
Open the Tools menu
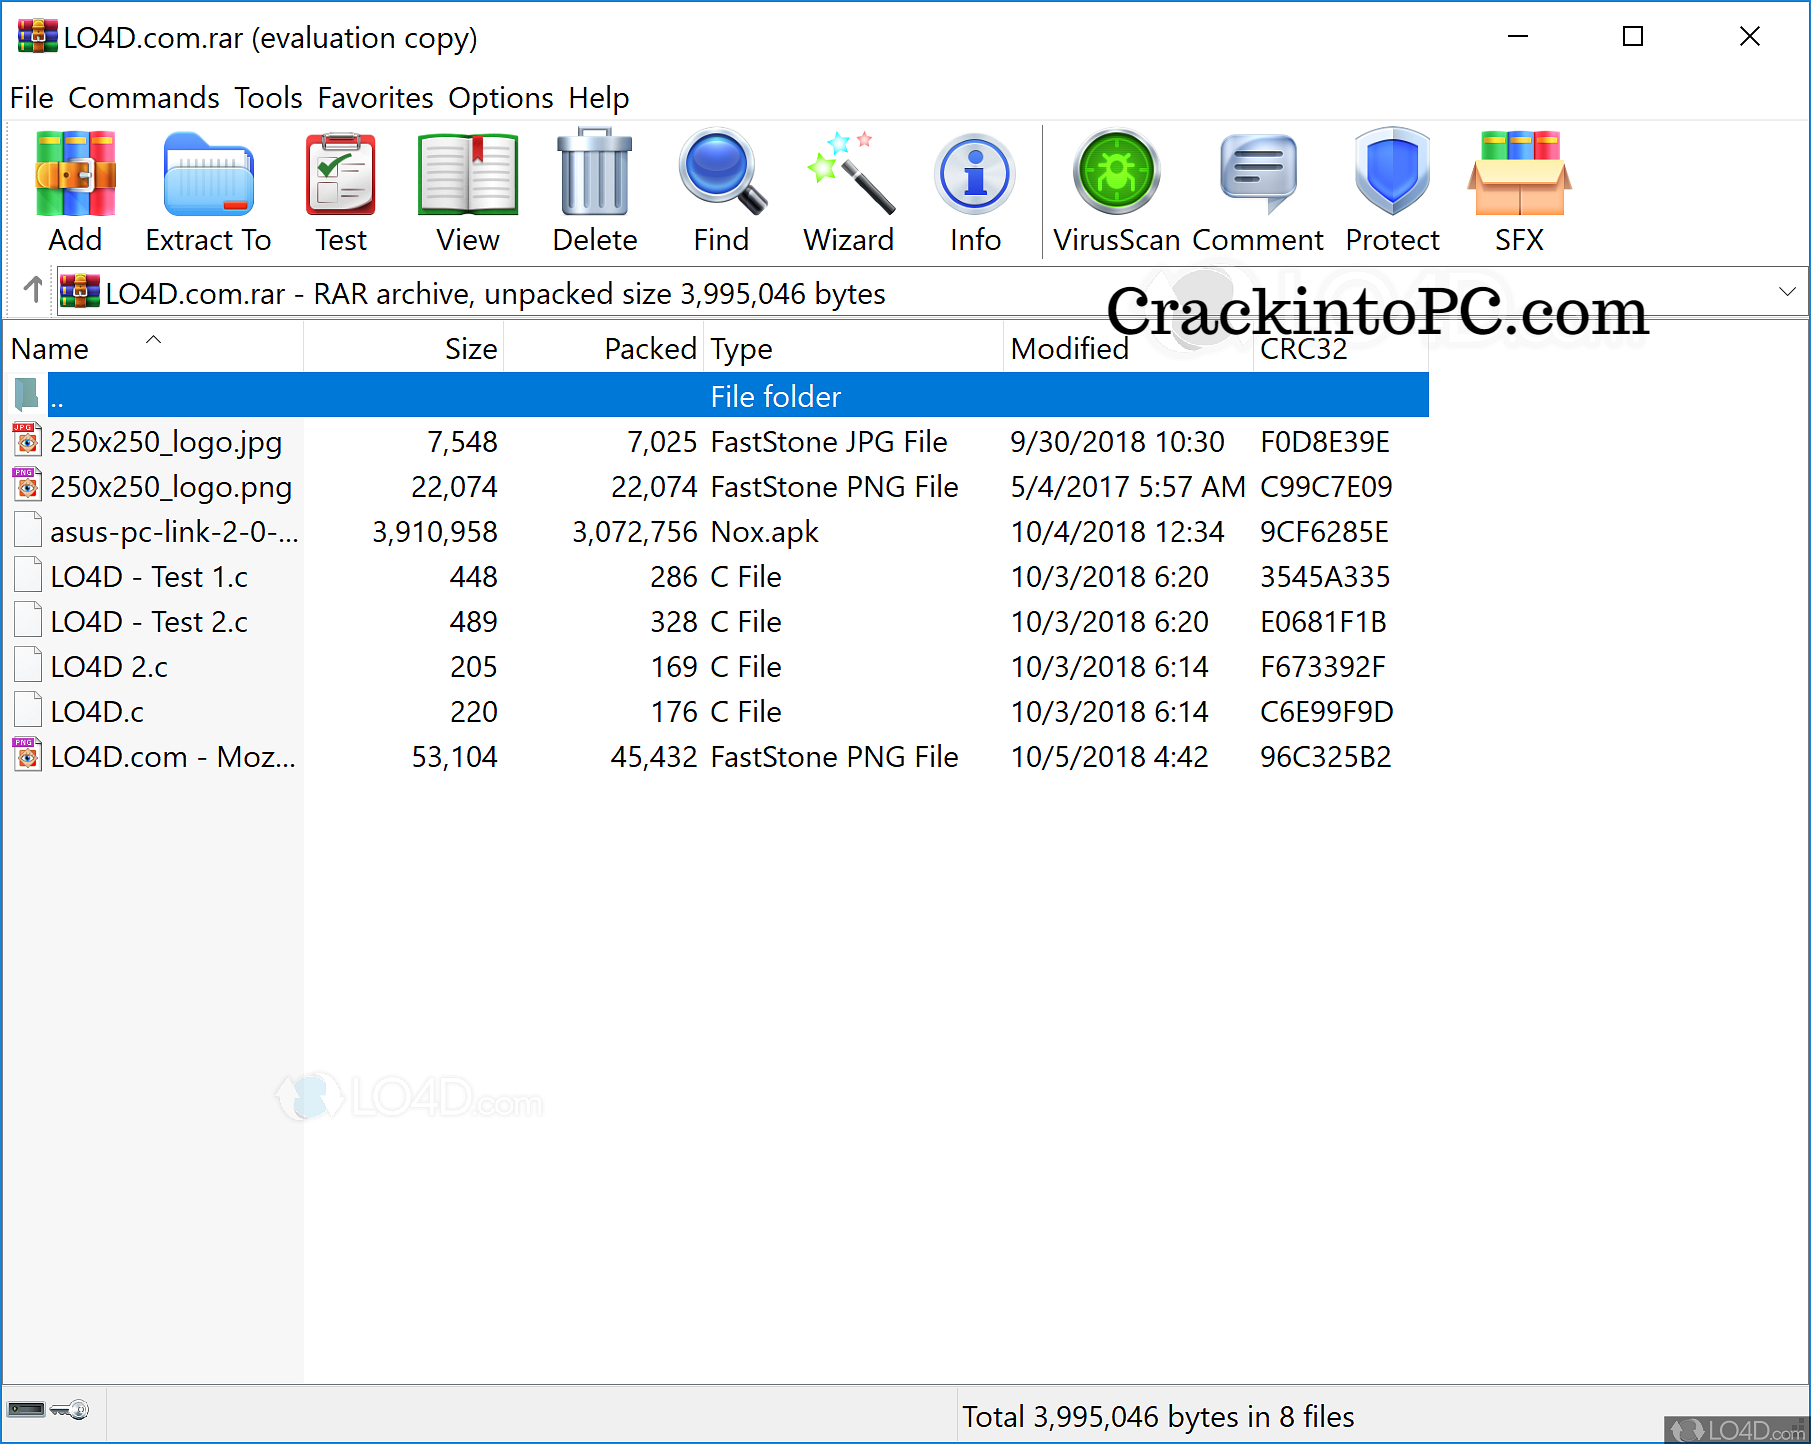click(268, 98)
